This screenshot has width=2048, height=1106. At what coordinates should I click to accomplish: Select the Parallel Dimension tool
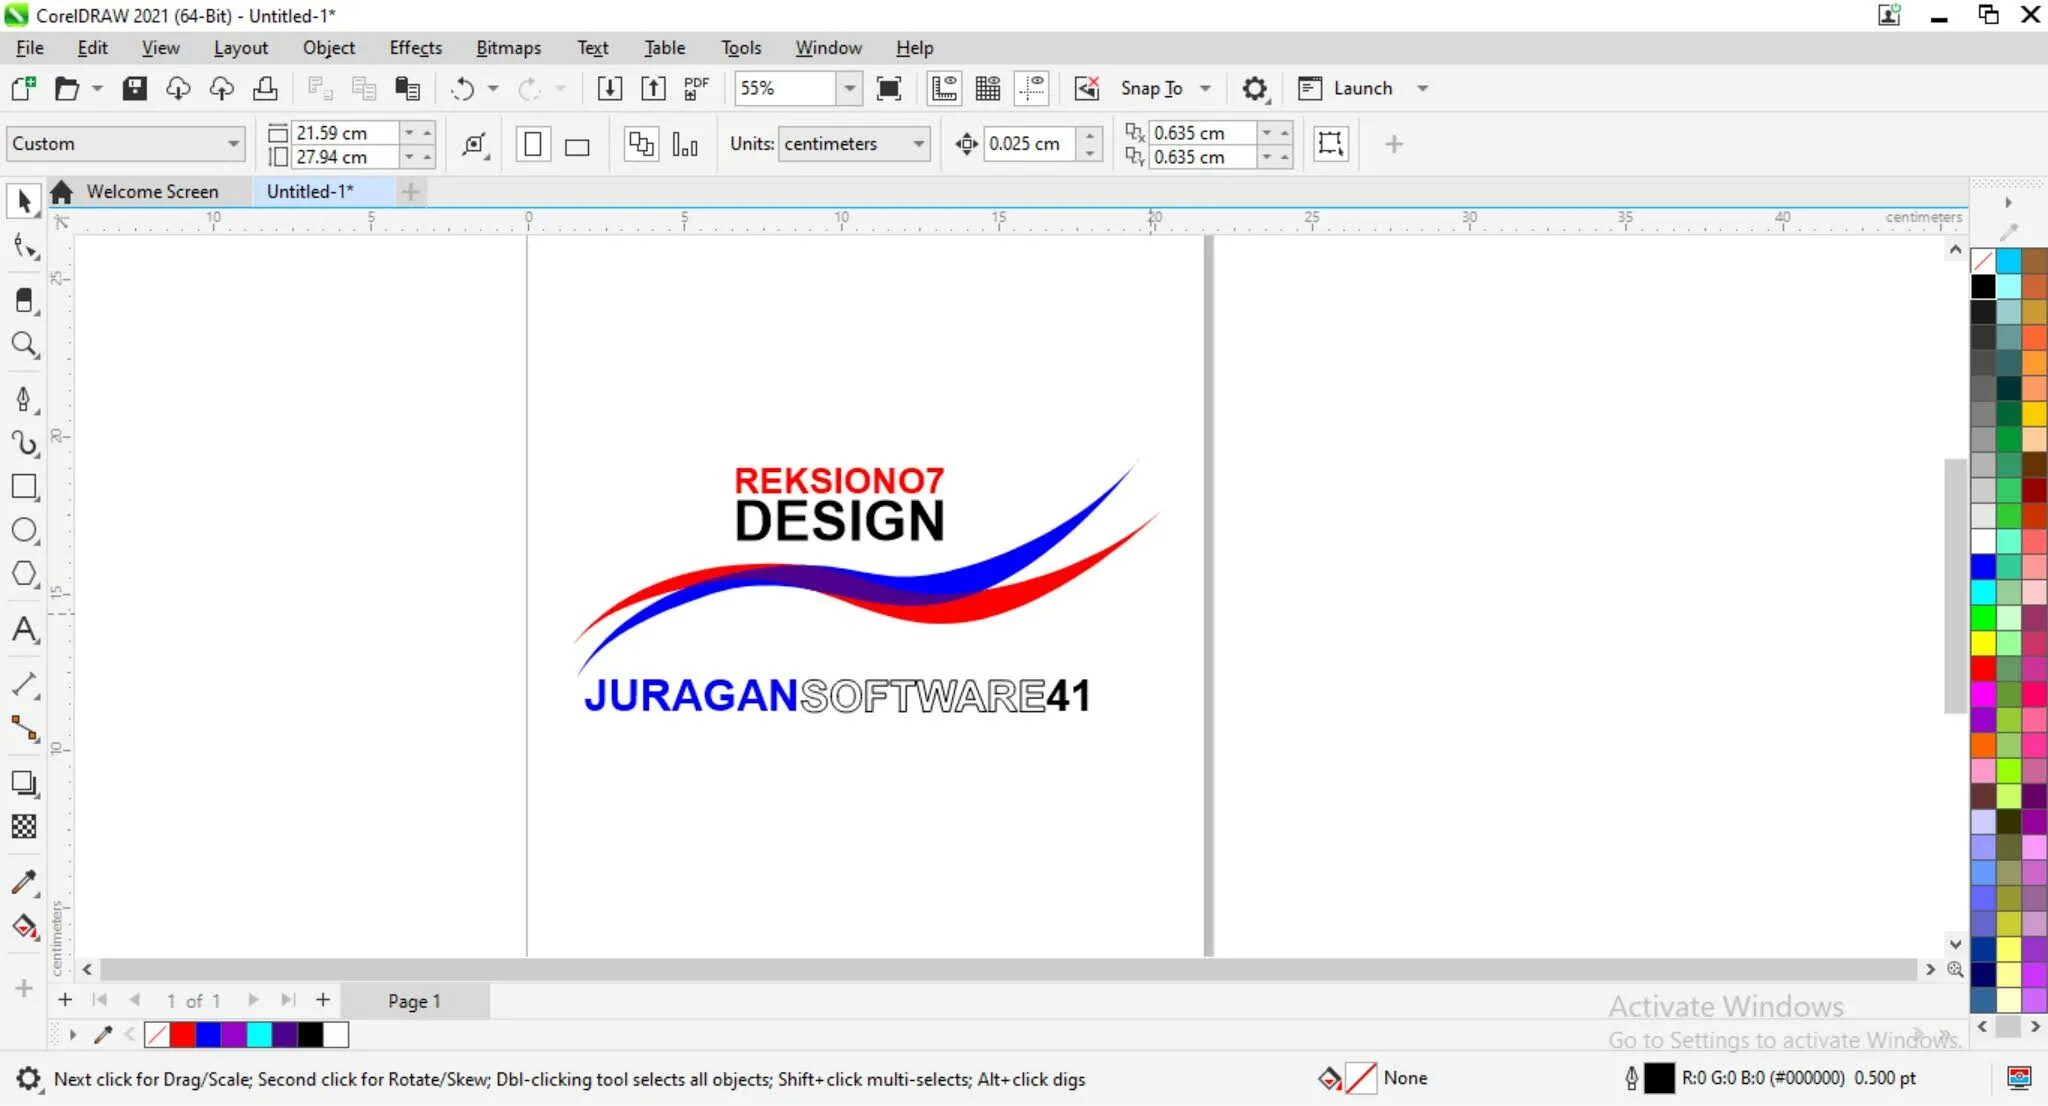click(x=24, y=685)
